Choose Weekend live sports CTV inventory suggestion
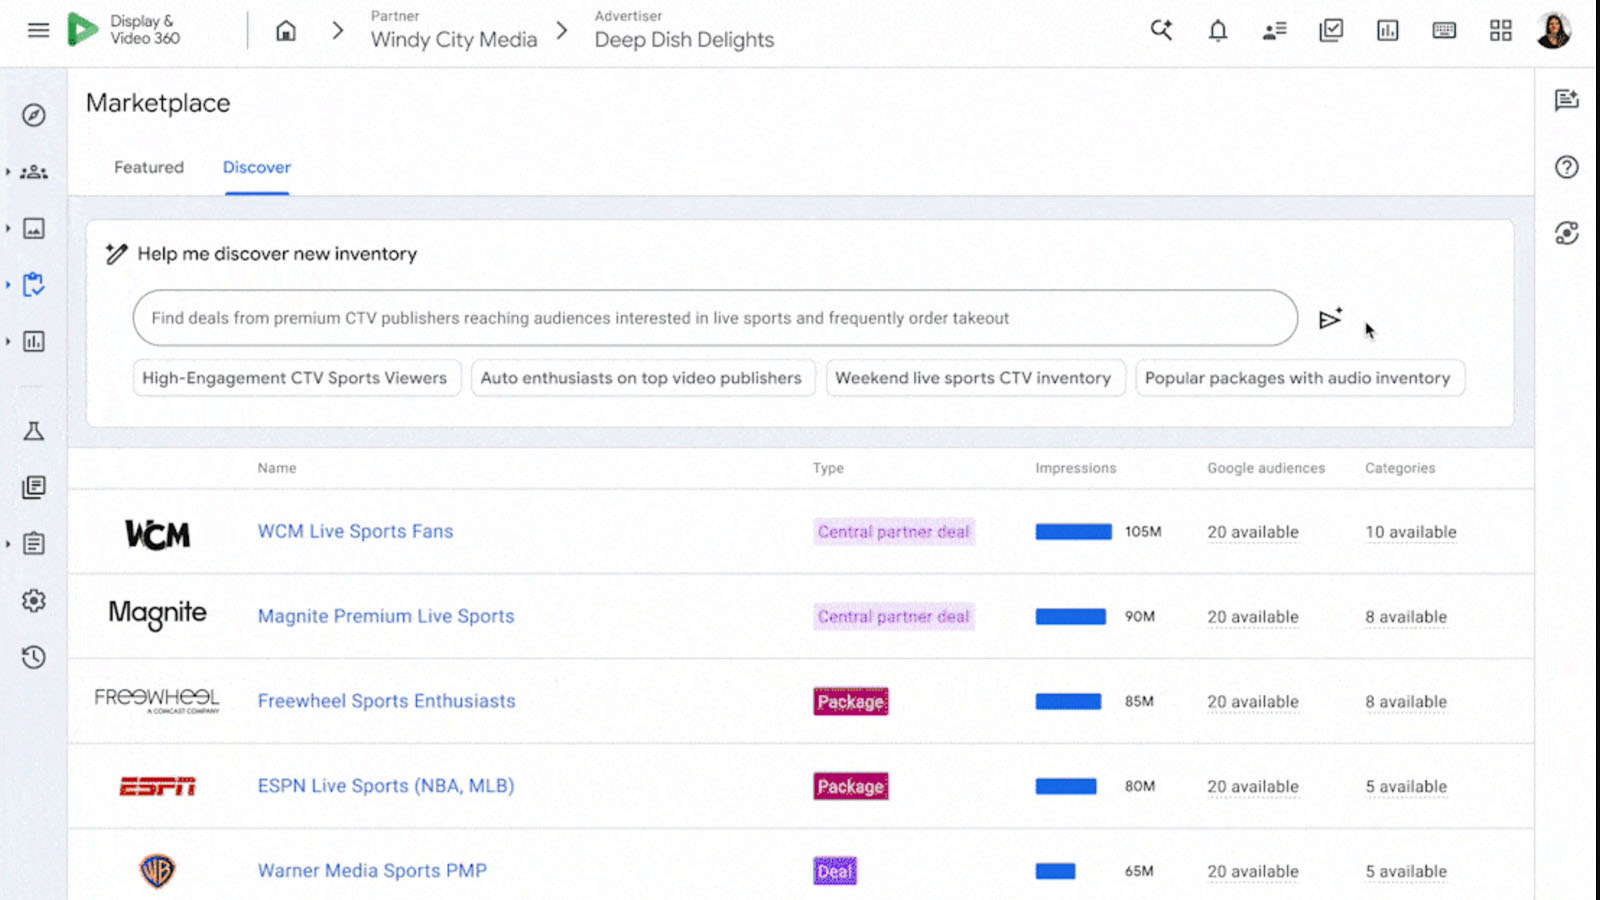The width and height of the screenshot is (1600, 900). click(x=974, y=378)
